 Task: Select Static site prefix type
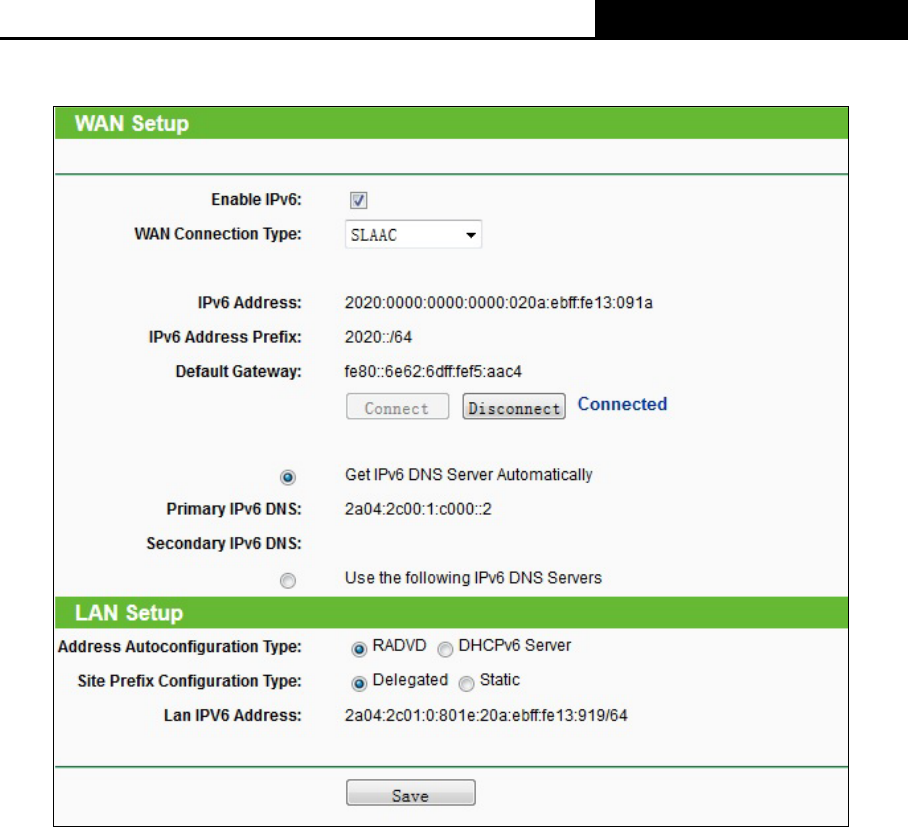tap(466, 684)
